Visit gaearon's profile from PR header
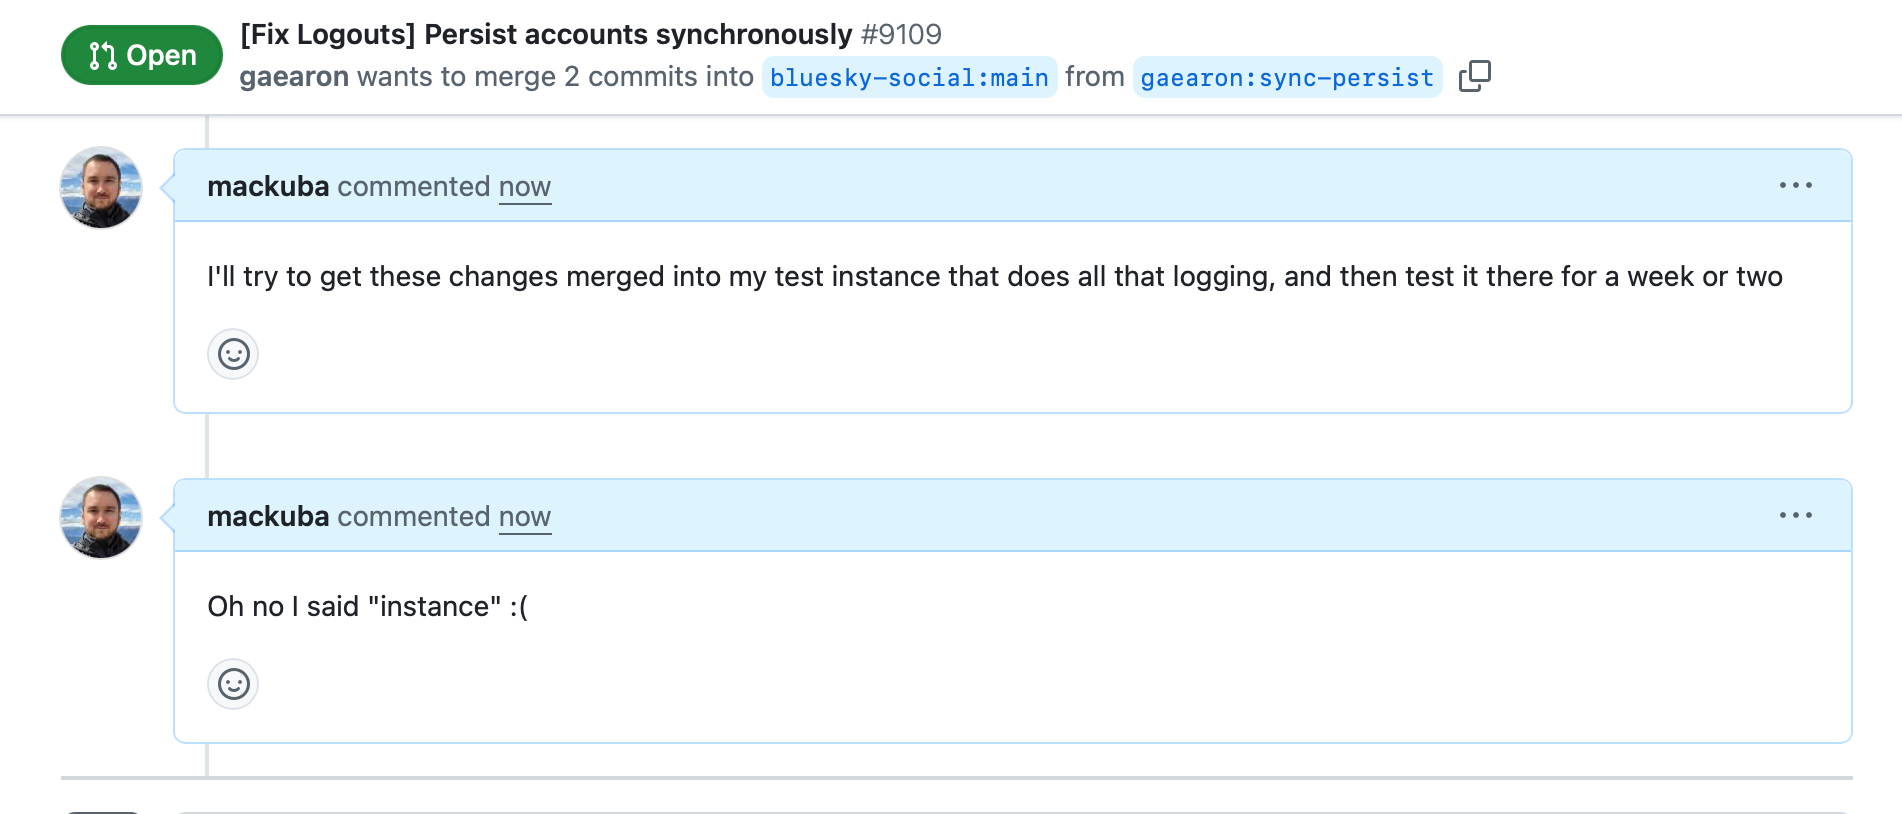Image resolution: width=1902 pixels, height=814 pixels. pos(294,77)
